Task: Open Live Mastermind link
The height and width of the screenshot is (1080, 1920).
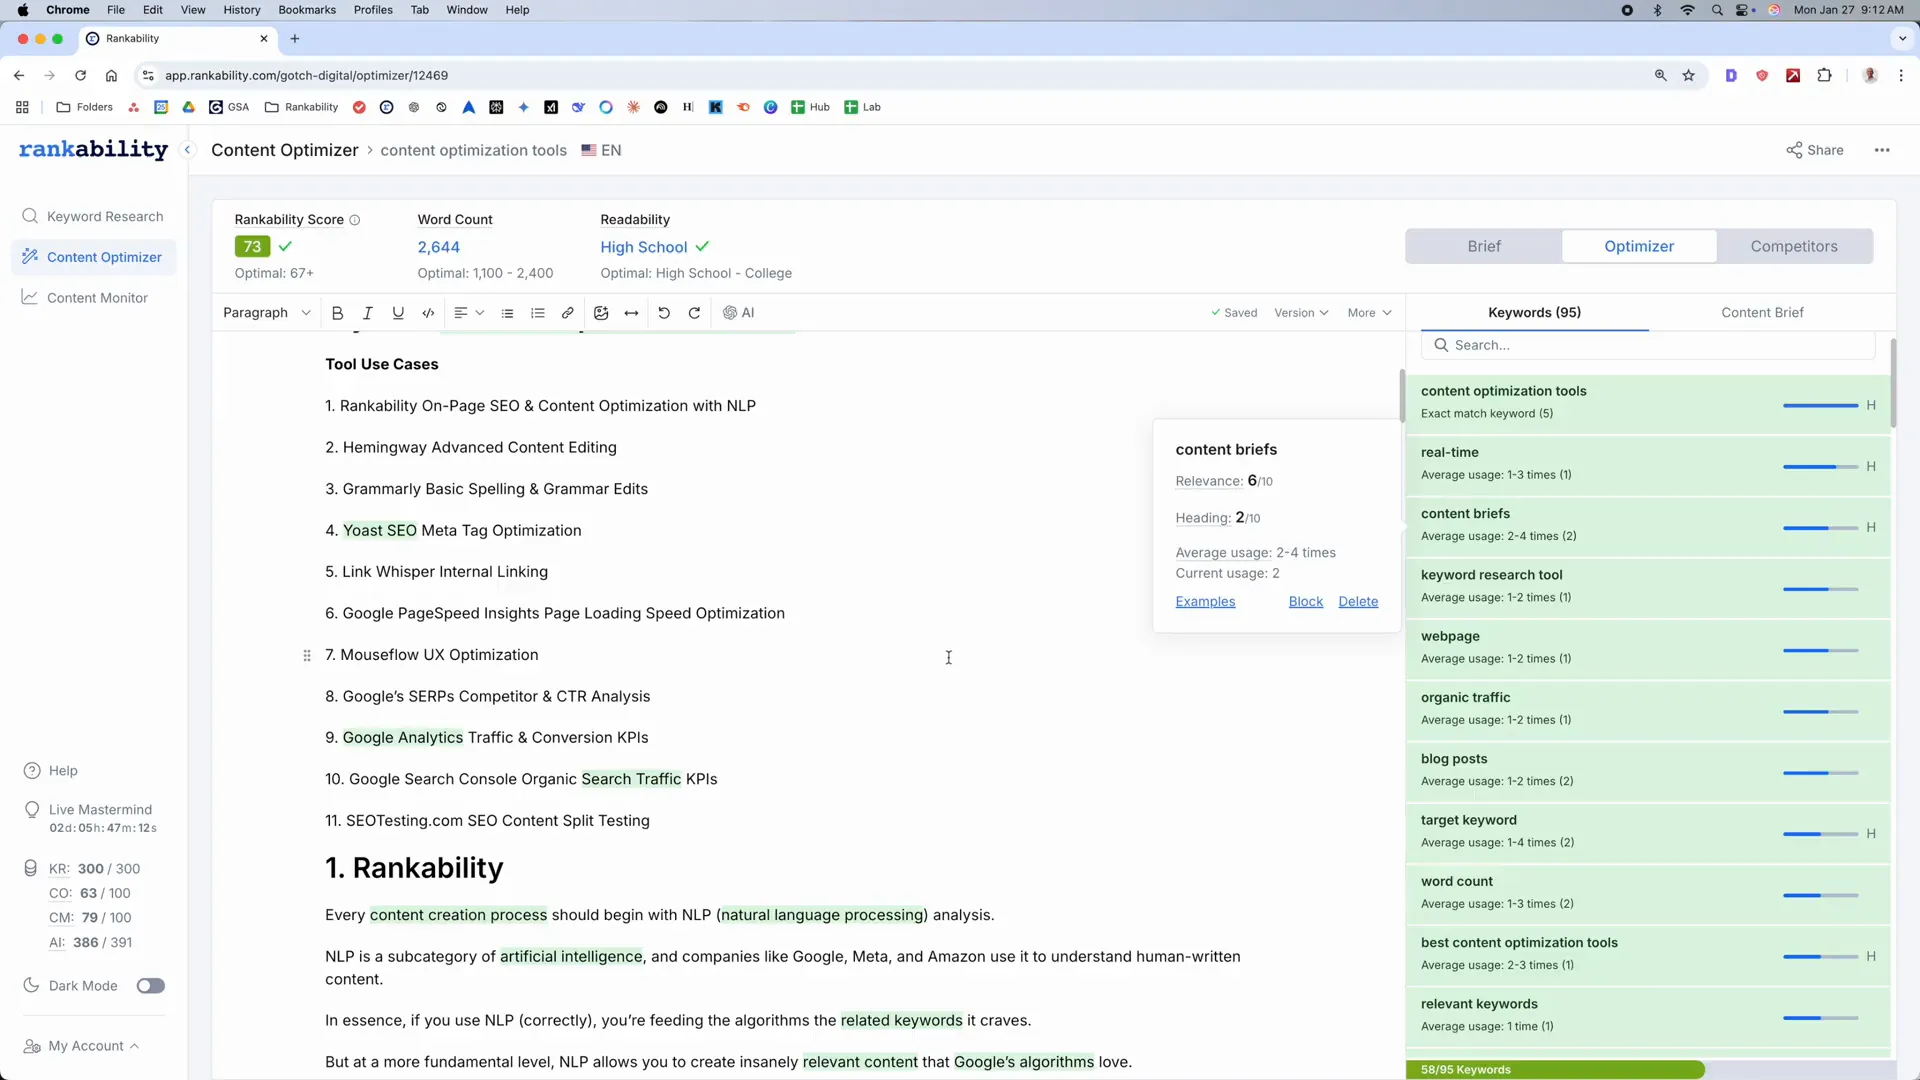Action: (x=100, y=810)
